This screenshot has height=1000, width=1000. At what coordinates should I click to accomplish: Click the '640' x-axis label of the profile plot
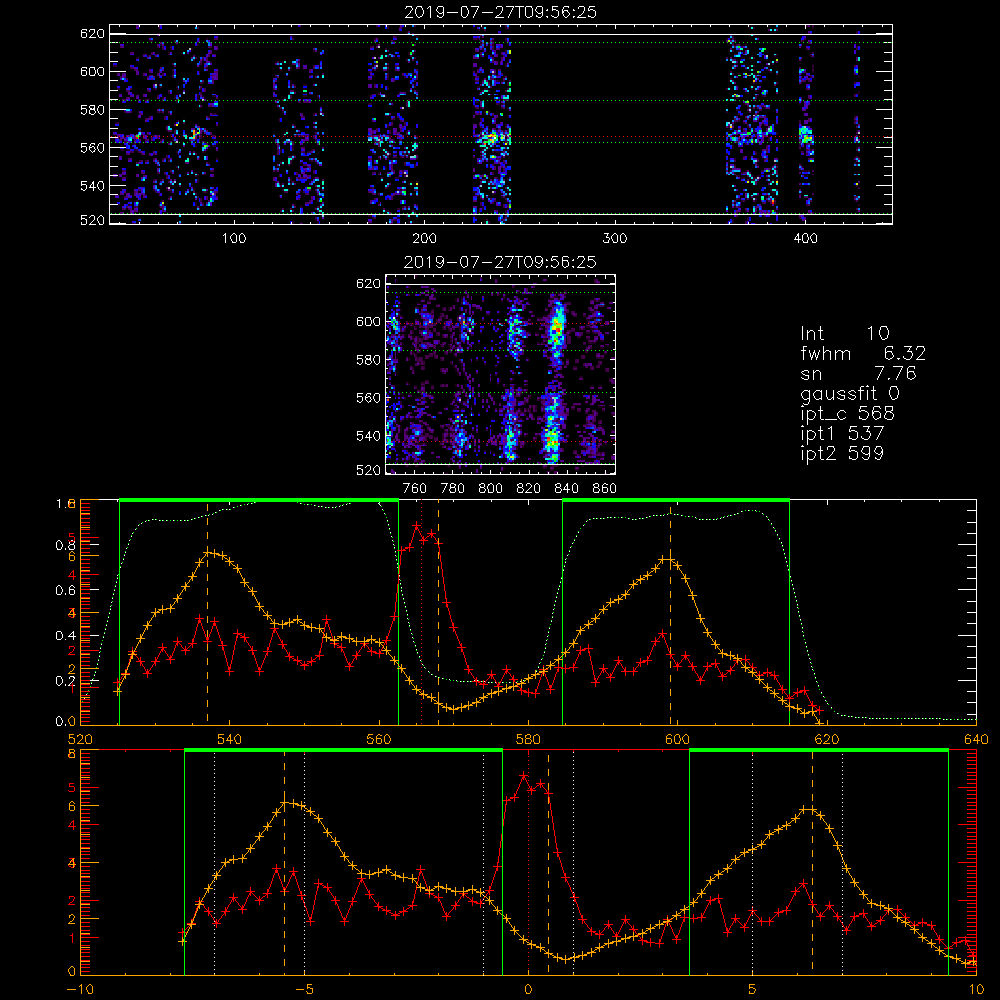976,740
